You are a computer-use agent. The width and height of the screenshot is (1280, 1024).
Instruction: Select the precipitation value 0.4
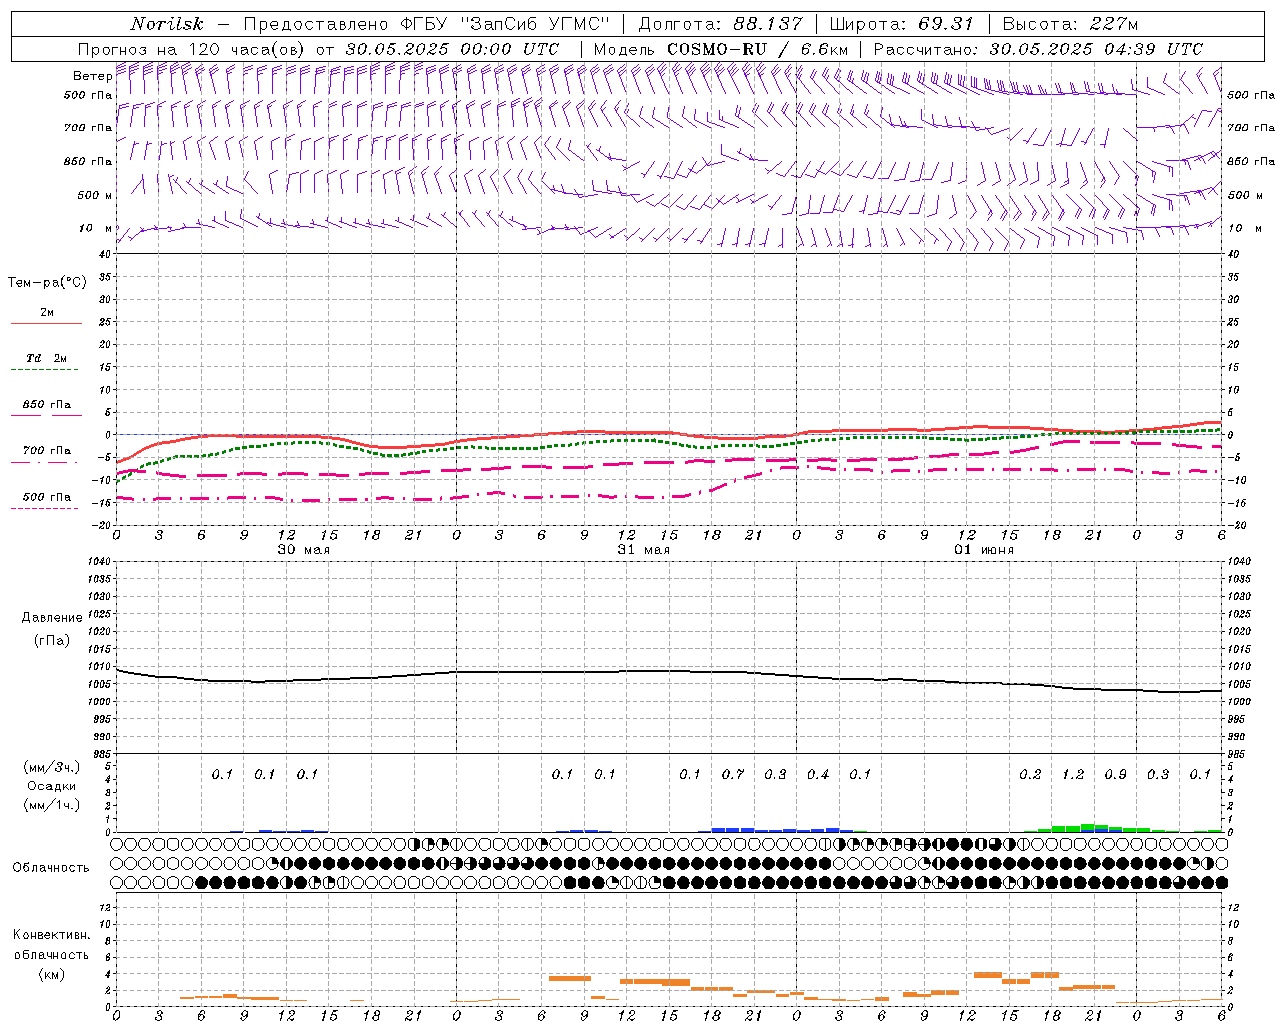818,775
